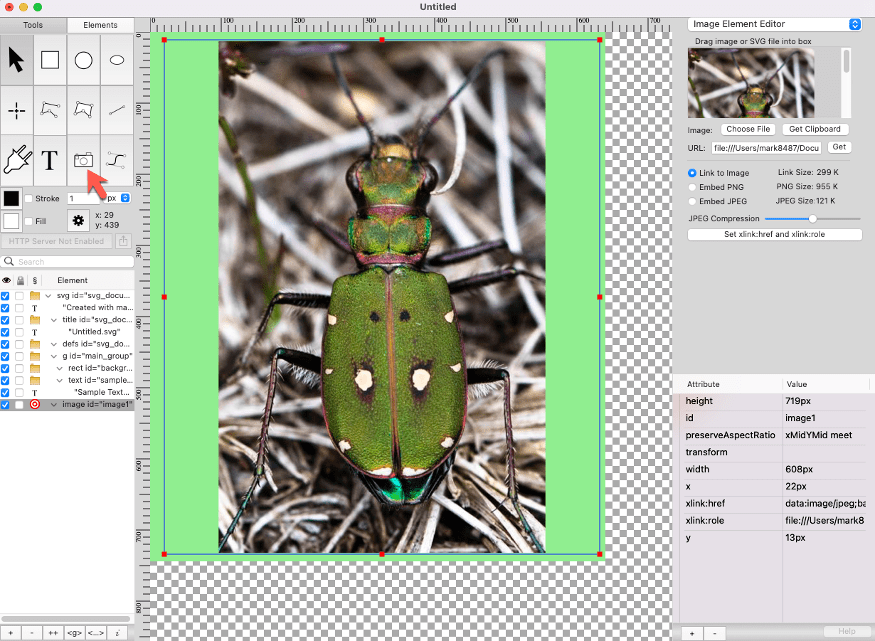Viewport: 875px width, 641px height.
Task: Click the Attribute column header
Action: [703, 384]
